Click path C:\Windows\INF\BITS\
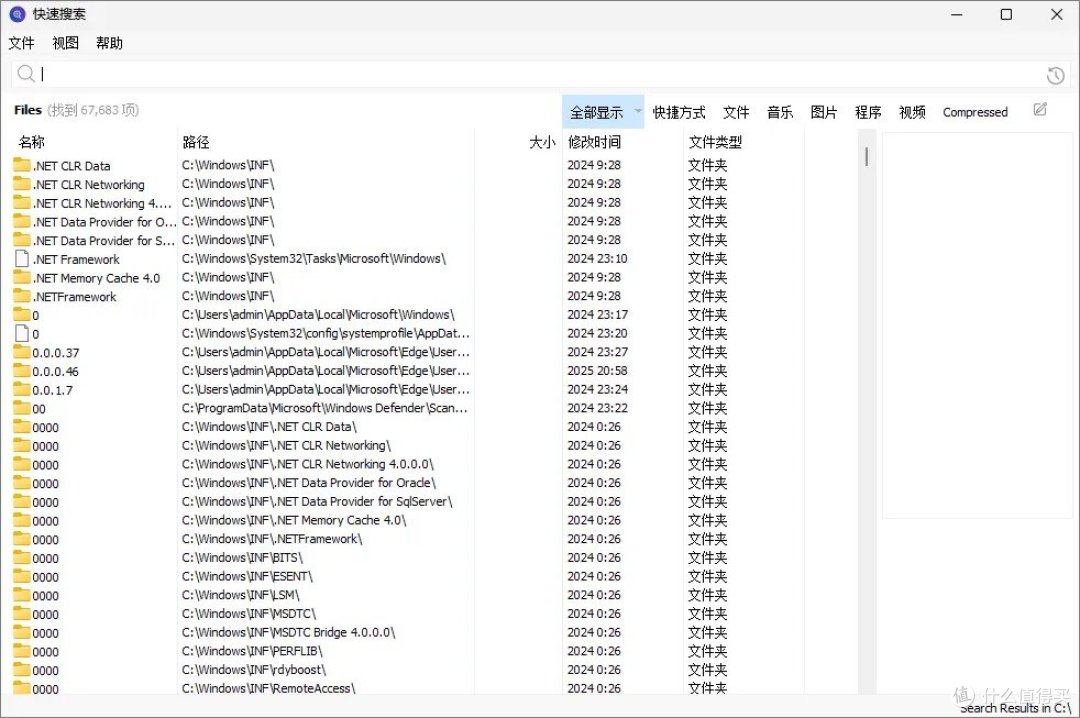Screen dimensions: 1080x718 click(242, 557)
